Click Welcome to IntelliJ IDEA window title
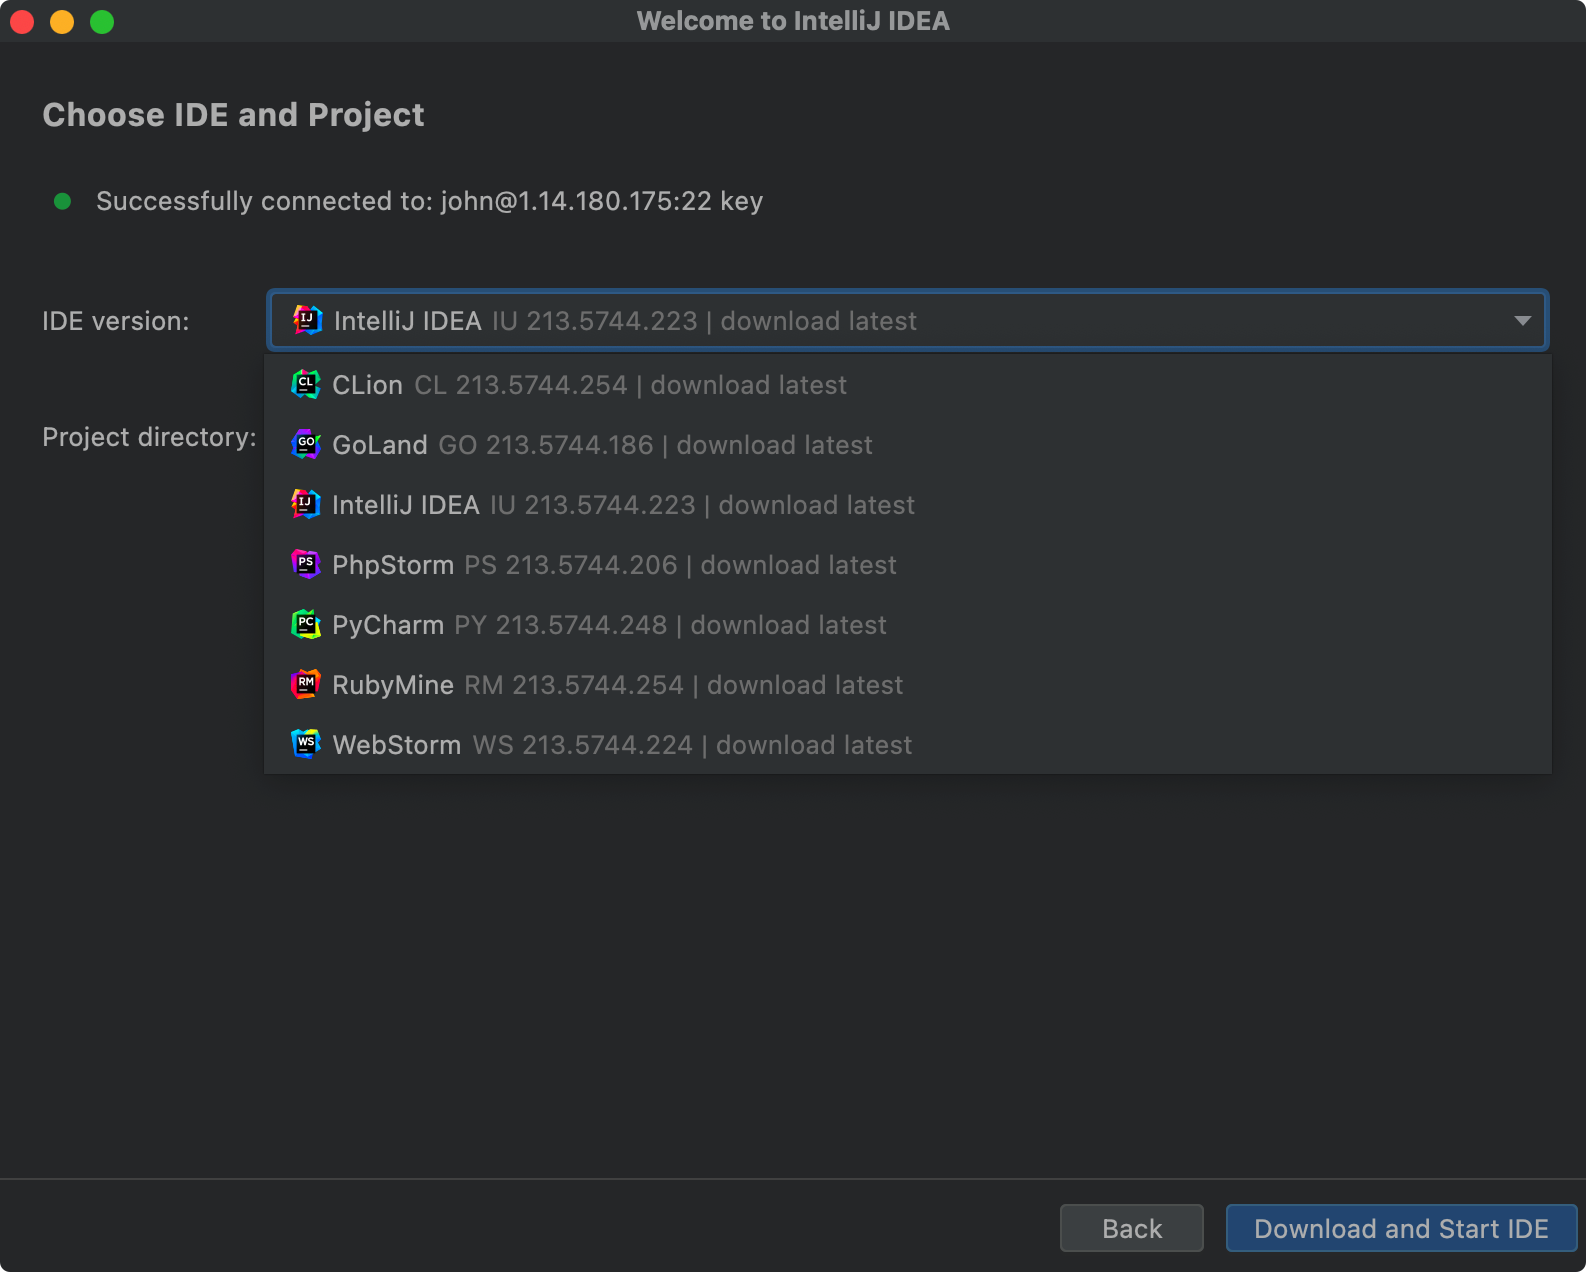 coord(793,21)
